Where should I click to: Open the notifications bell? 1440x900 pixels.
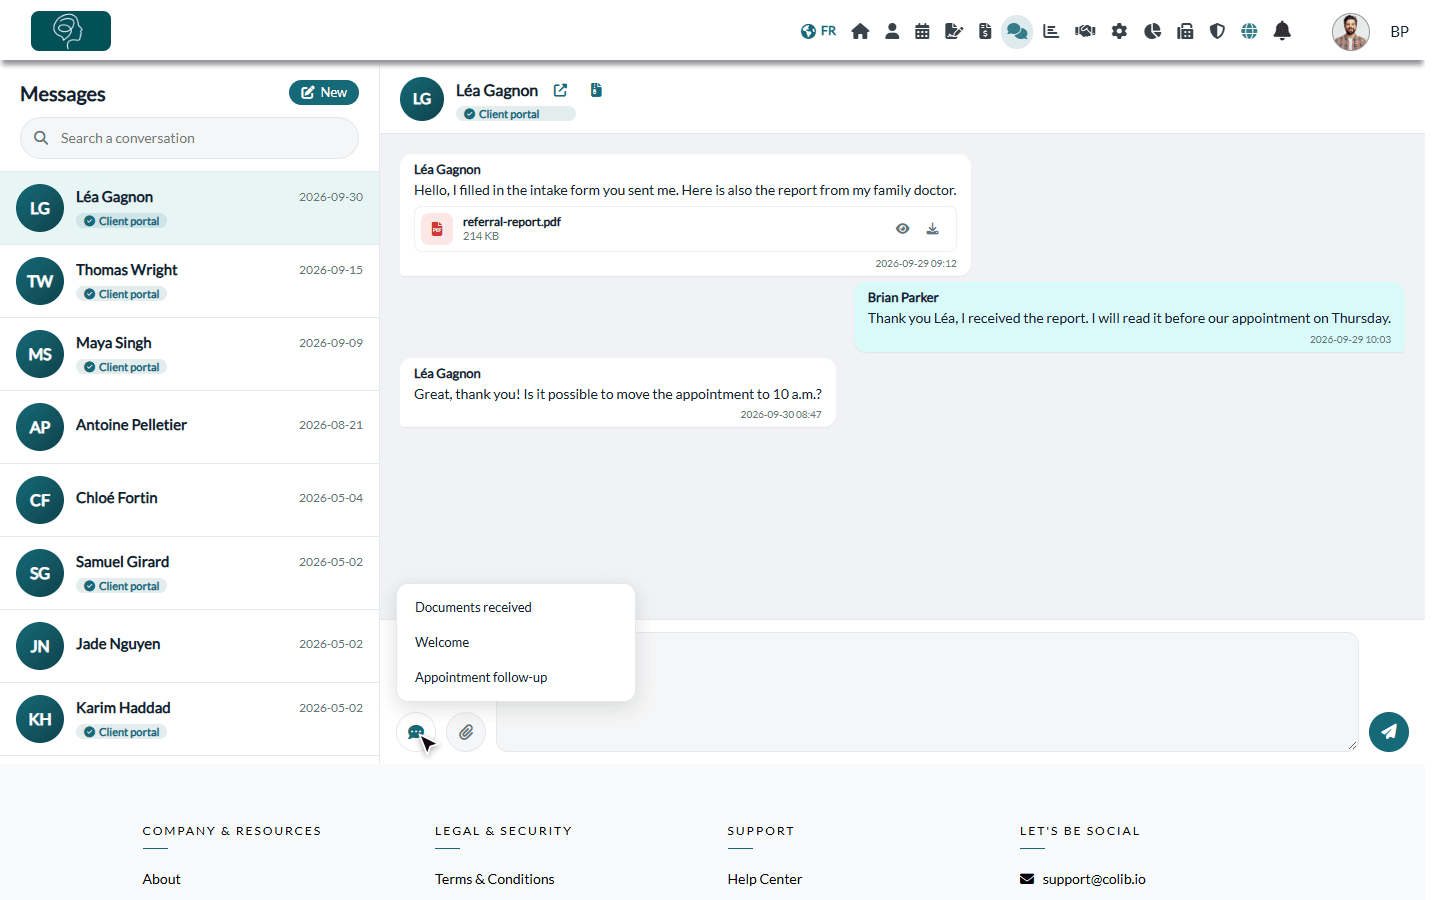pos(1282,31)
